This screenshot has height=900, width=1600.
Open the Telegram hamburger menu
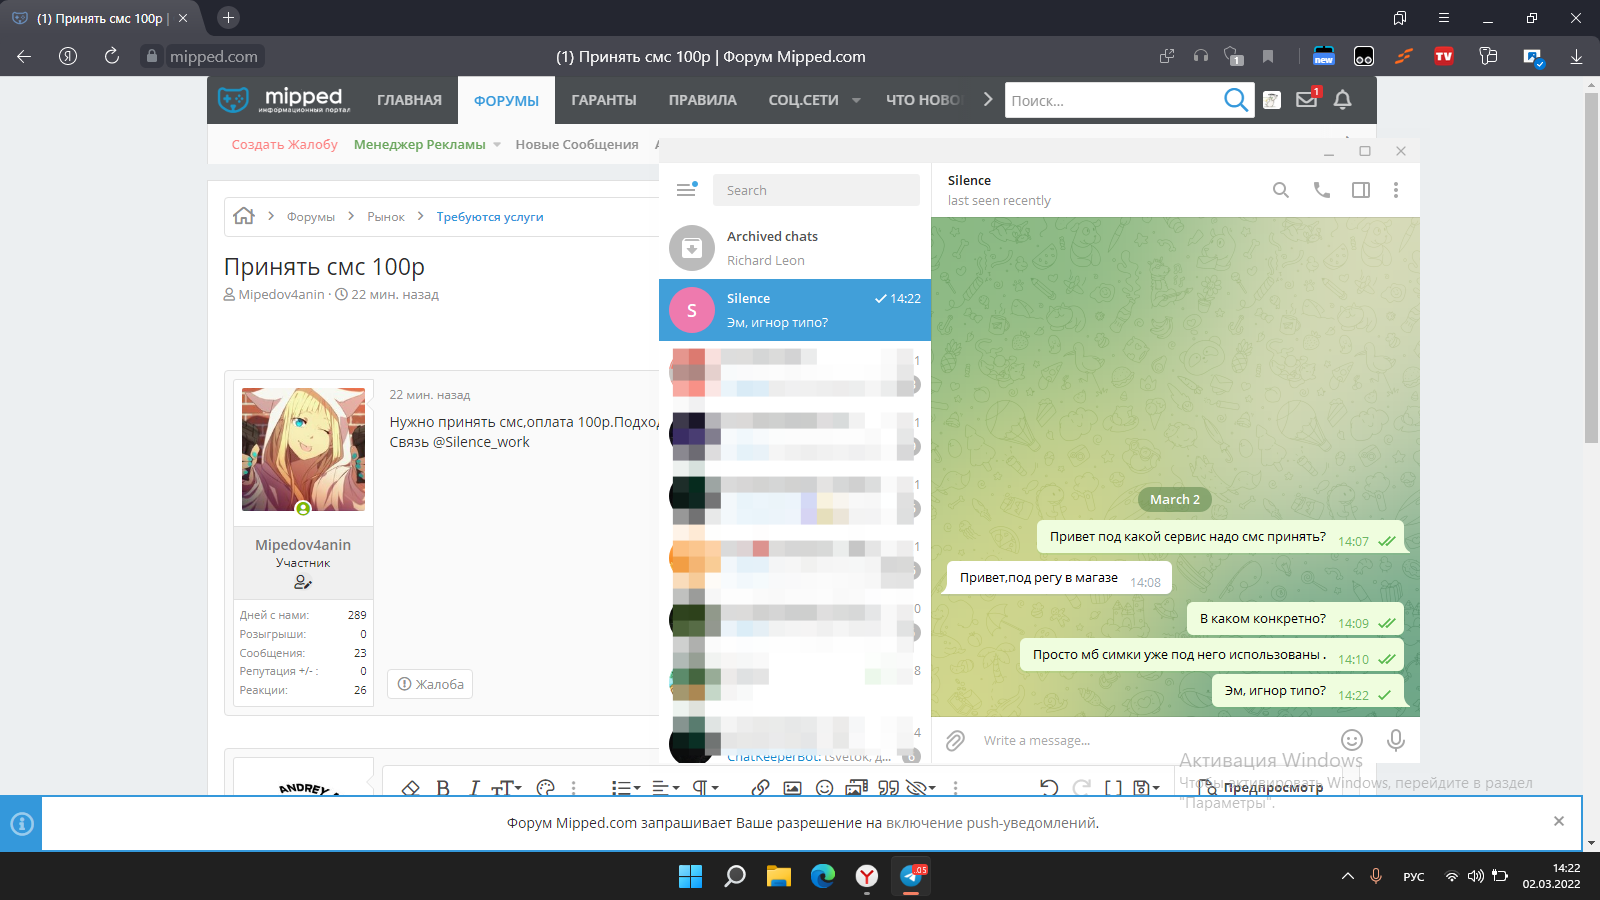686,190
